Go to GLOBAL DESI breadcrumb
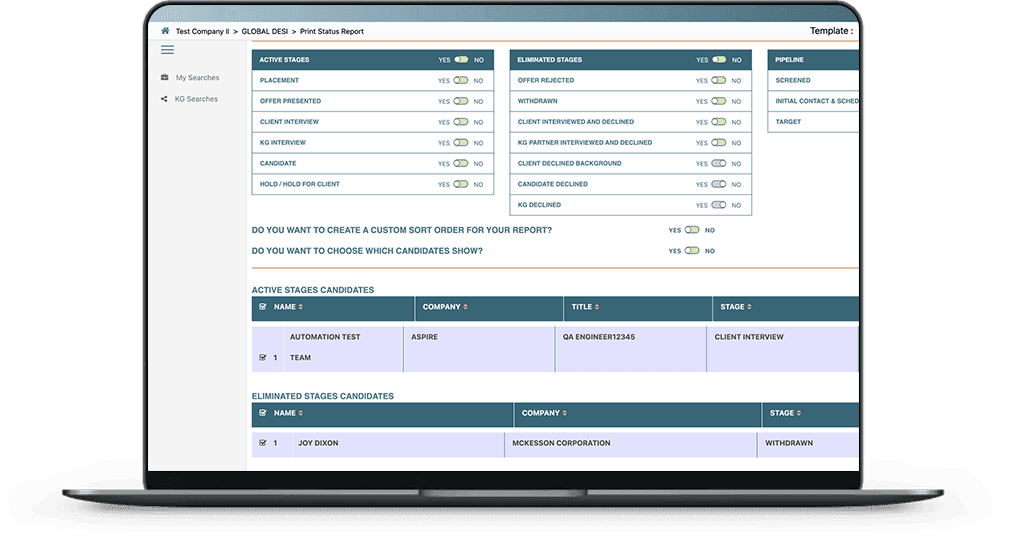Image resolution: width=1015 pixels, height=538 pixels. [265, 31]
